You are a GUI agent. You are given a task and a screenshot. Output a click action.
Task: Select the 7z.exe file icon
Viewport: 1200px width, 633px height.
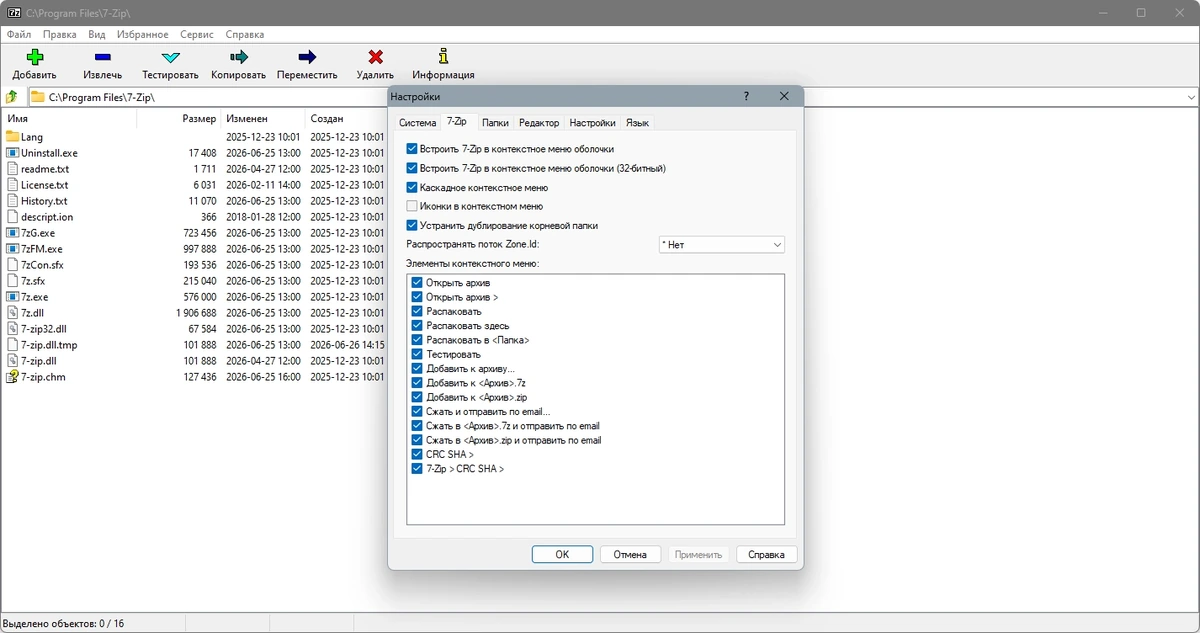tap(13, 297)
